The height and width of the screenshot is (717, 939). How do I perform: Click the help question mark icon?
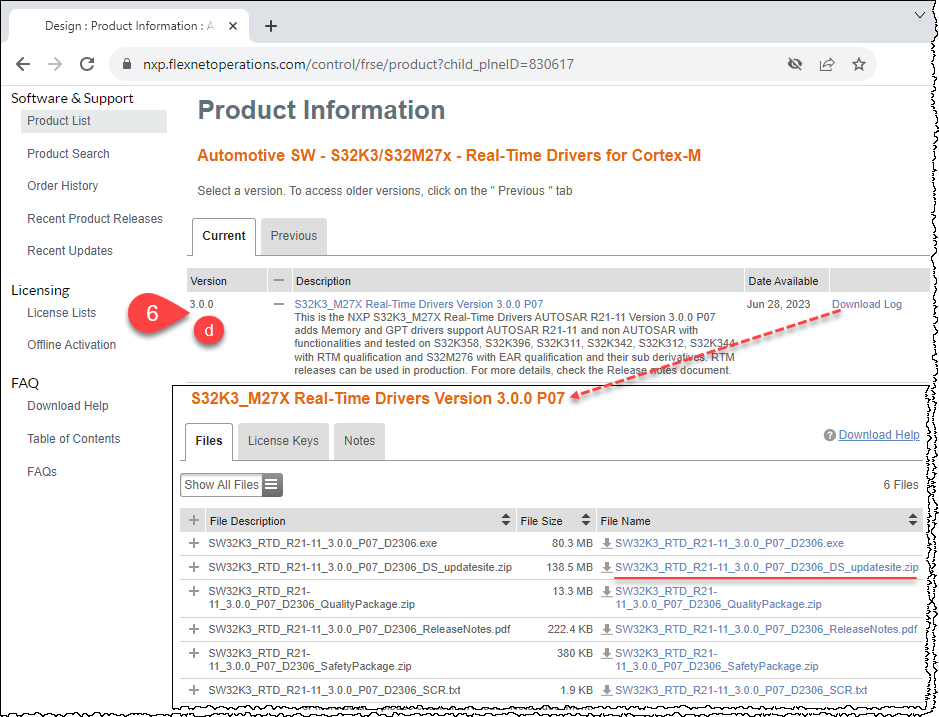click(x=829, y=435)
